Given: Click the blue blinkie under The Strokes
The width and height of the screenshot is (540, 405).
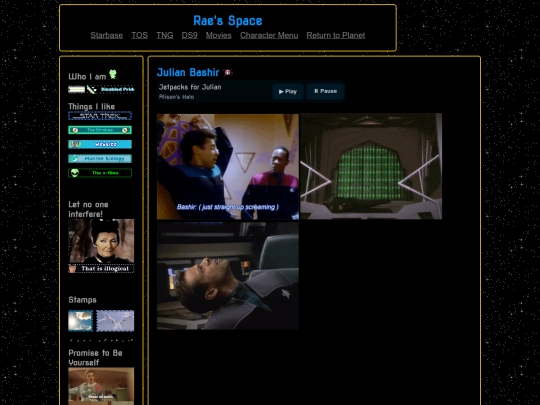Looking at the screenshot, I should 100,144.
